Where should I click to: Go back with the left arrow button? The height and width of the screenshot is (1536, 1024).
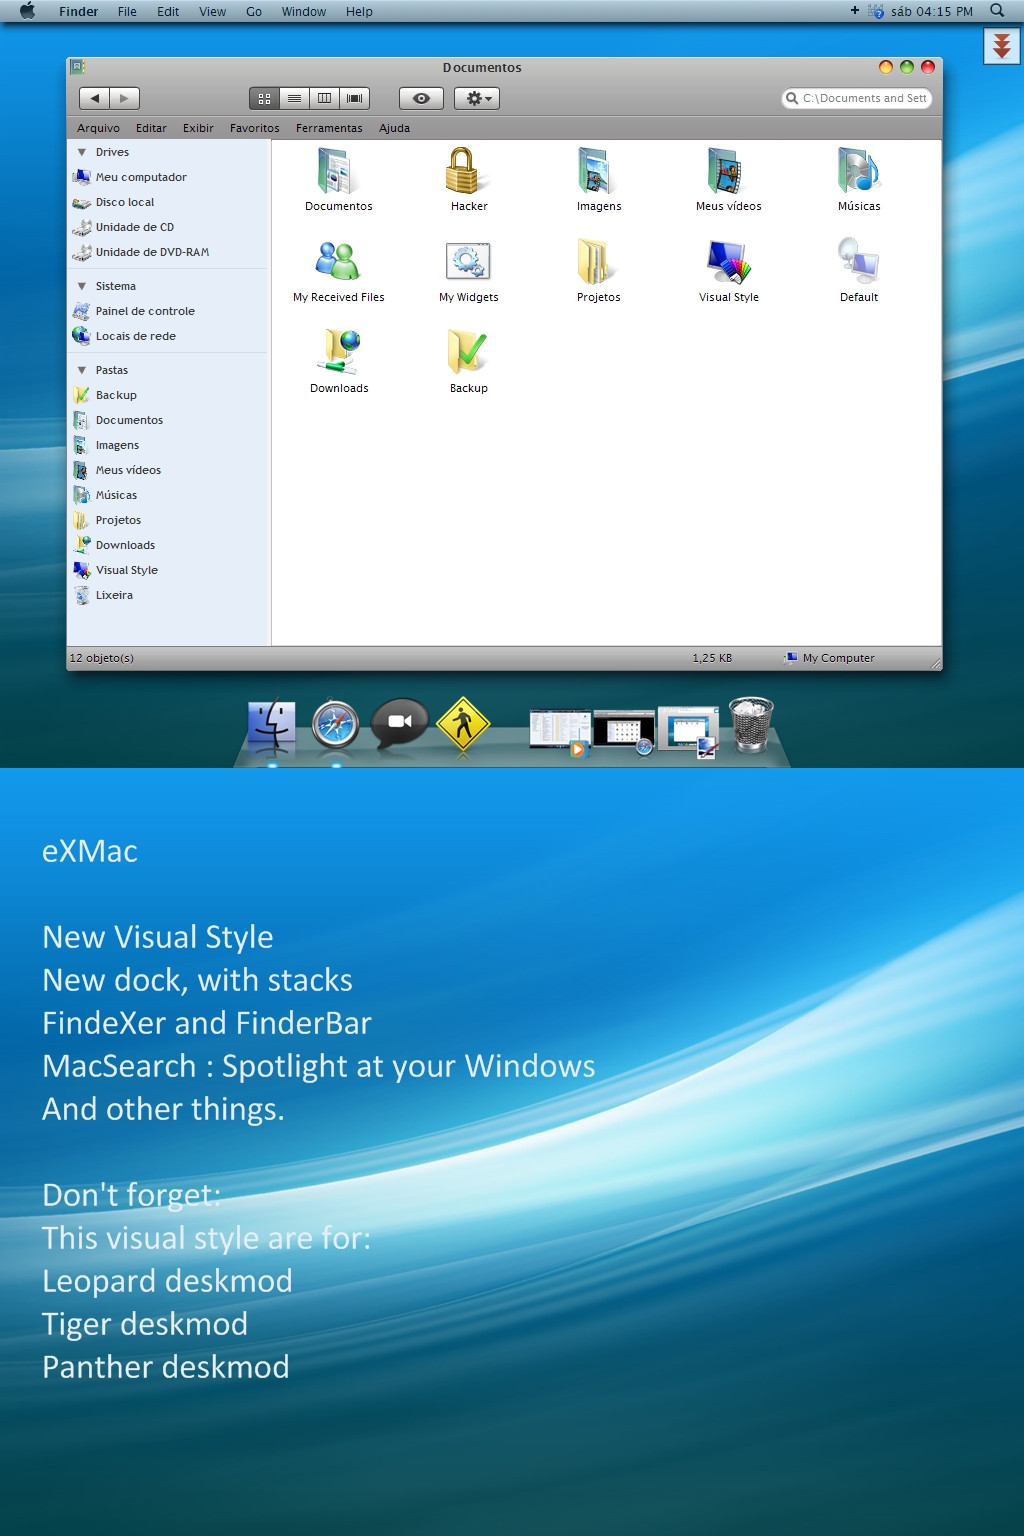(94, 98)
